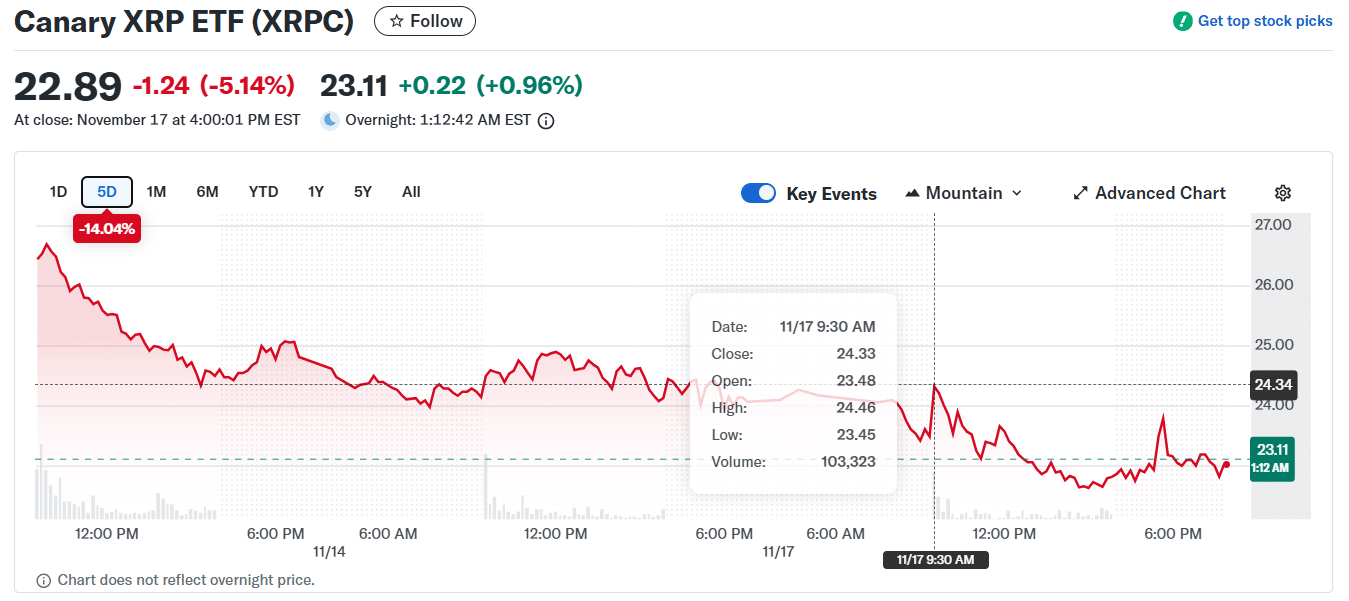The image size is (1349, 601).
Task: Click the overnight moon icon
Action: 330,121
